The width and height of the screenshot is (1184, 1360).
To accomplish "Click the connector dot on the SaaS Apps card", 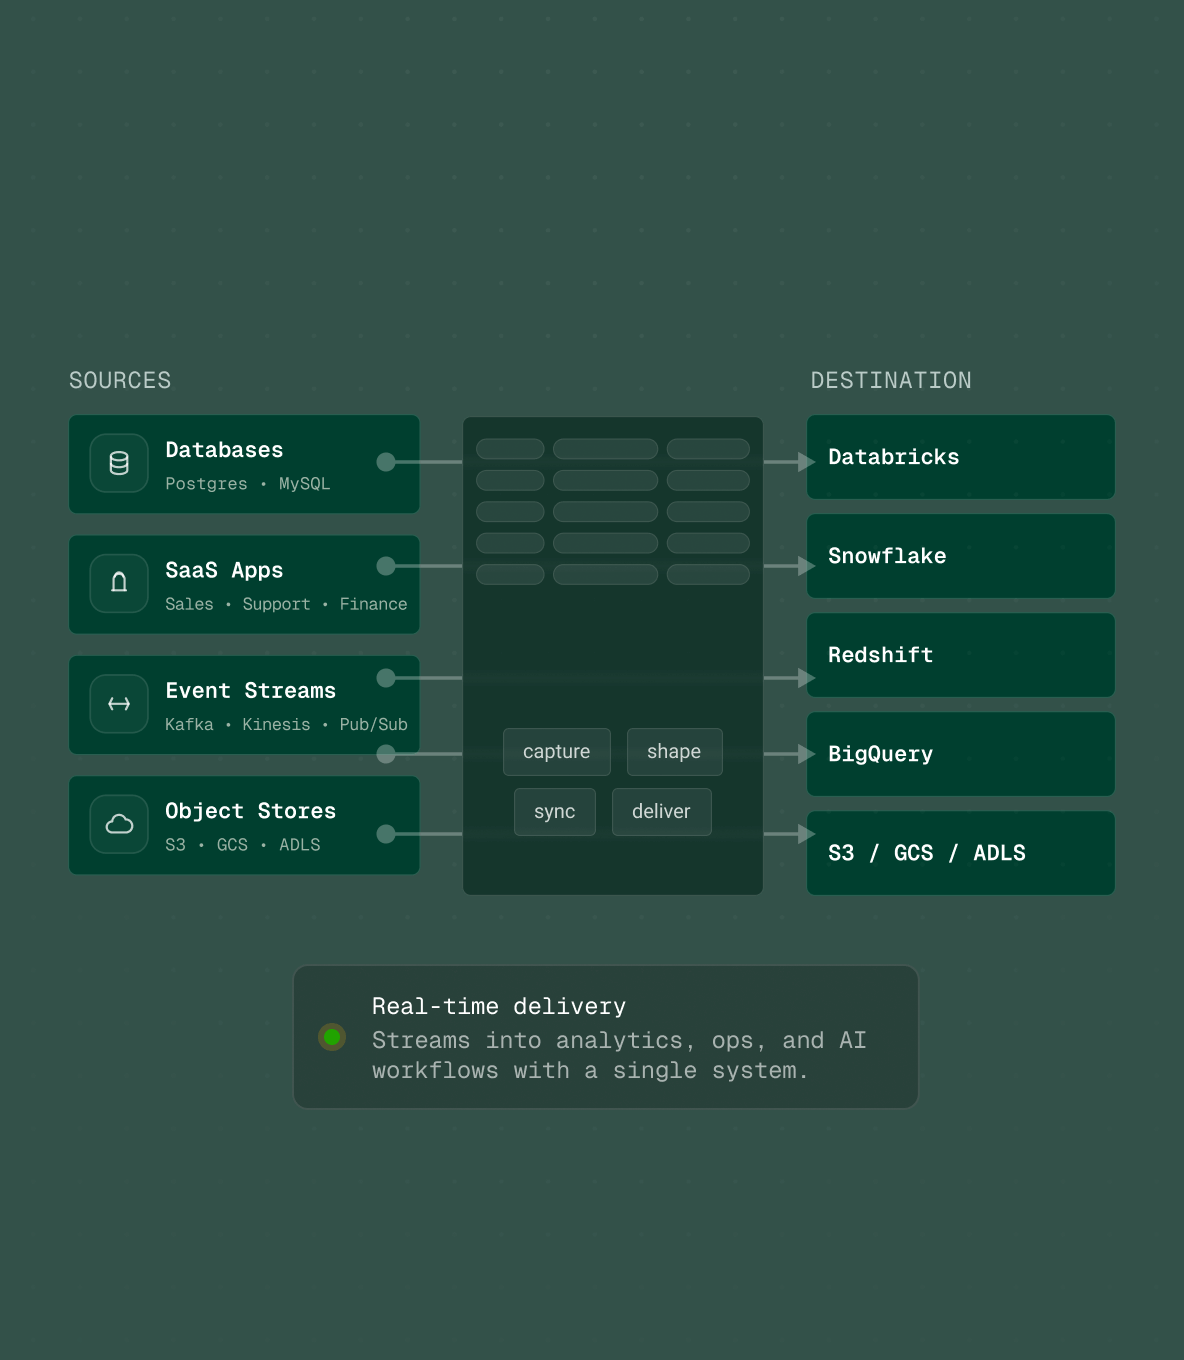I will point(386,566).
